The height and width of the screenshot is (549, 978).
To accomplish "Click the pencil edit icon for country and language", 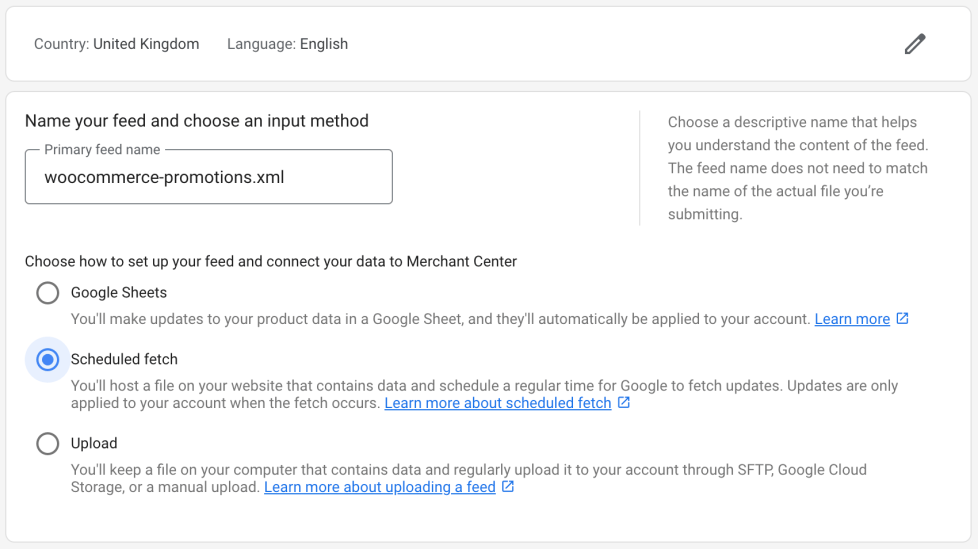I will (x=915, y=44).
